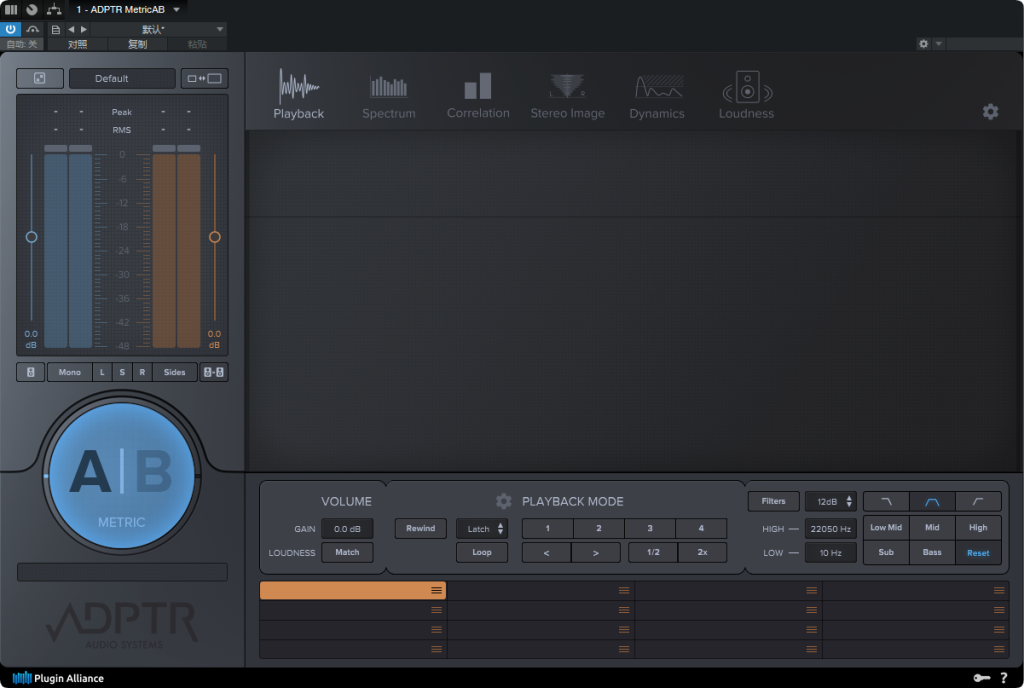Toggle the Filters button

coord(773,501)
